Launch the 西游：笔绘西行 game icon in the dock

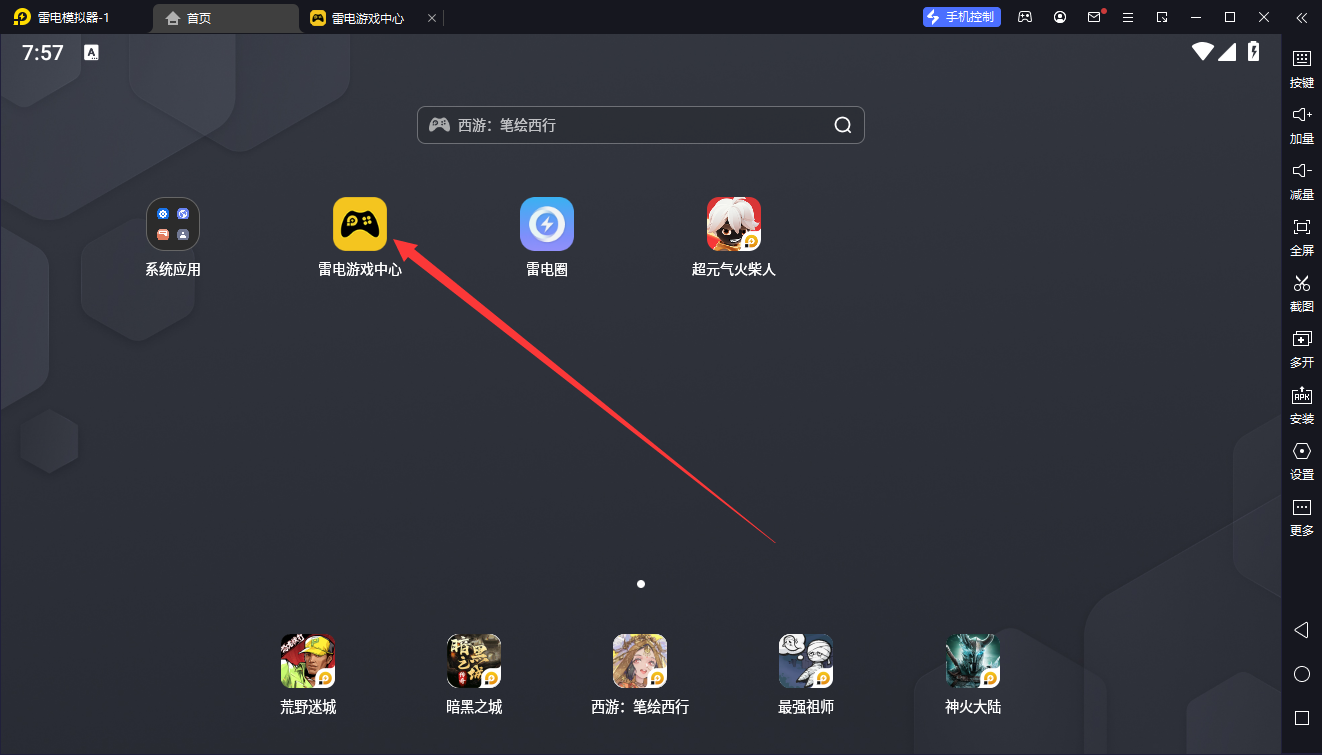coord(640,661)
